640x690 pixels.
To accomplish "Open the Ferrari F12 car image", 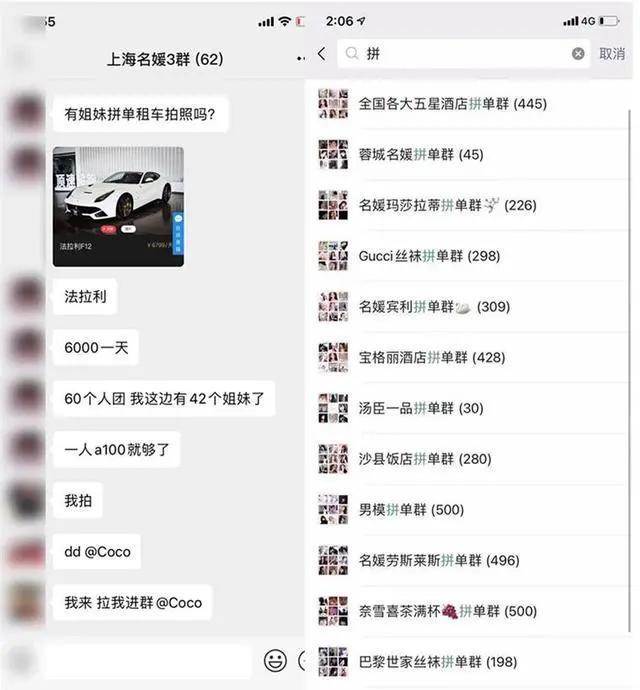I will pyautogui.click(x=118, y=206).
